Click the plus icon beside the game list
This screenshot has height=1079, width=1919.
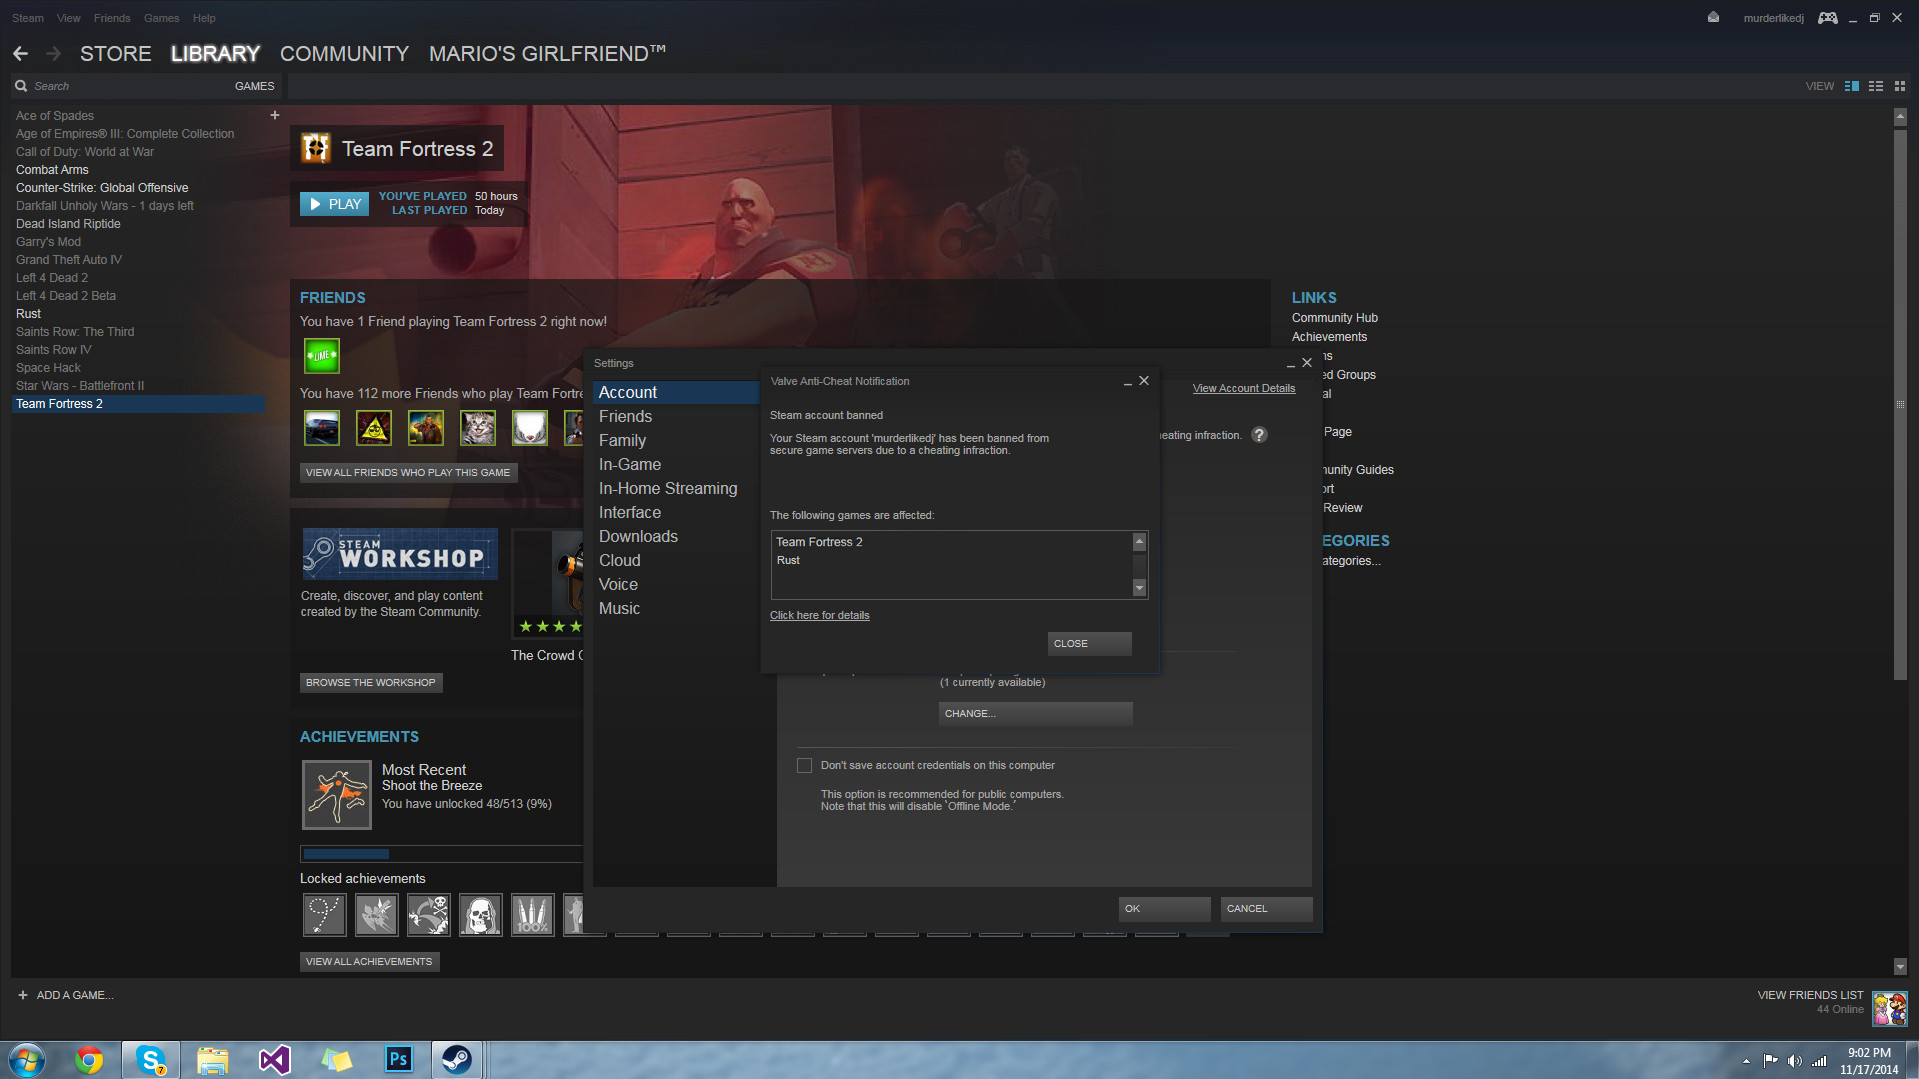274,115
